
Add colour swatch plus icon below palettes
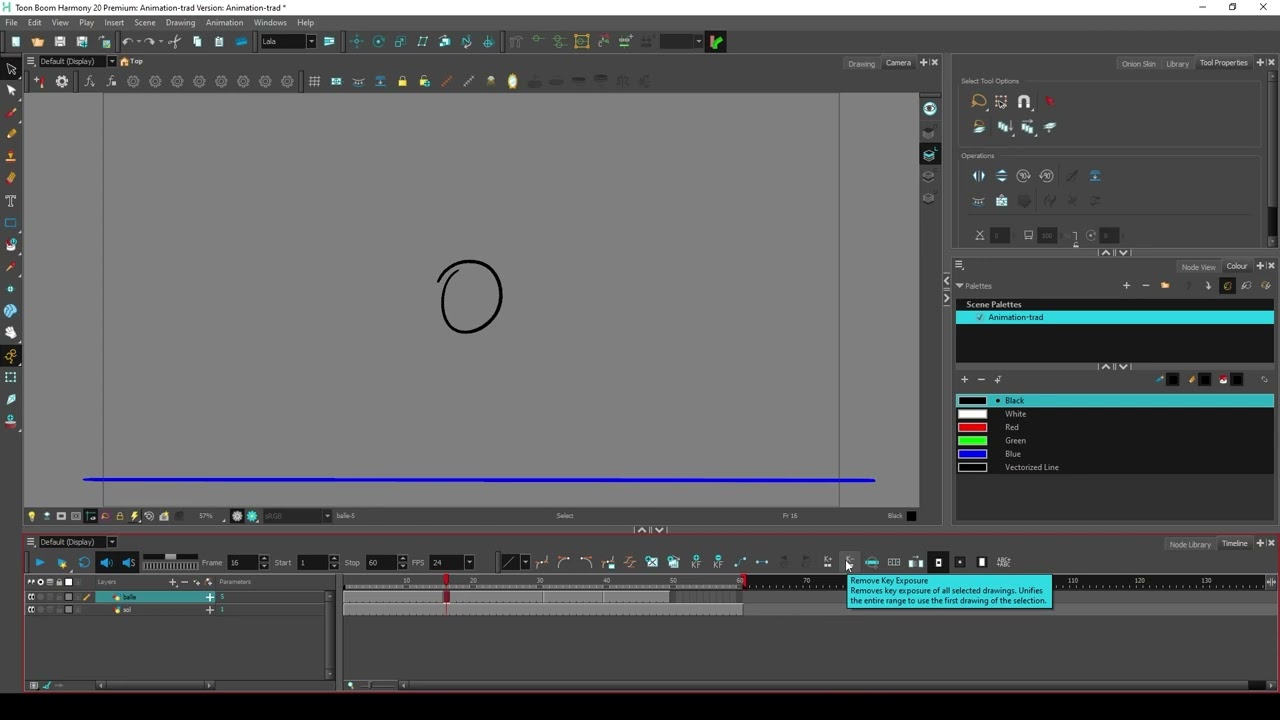pyautogui.click(x=964, y=380)
